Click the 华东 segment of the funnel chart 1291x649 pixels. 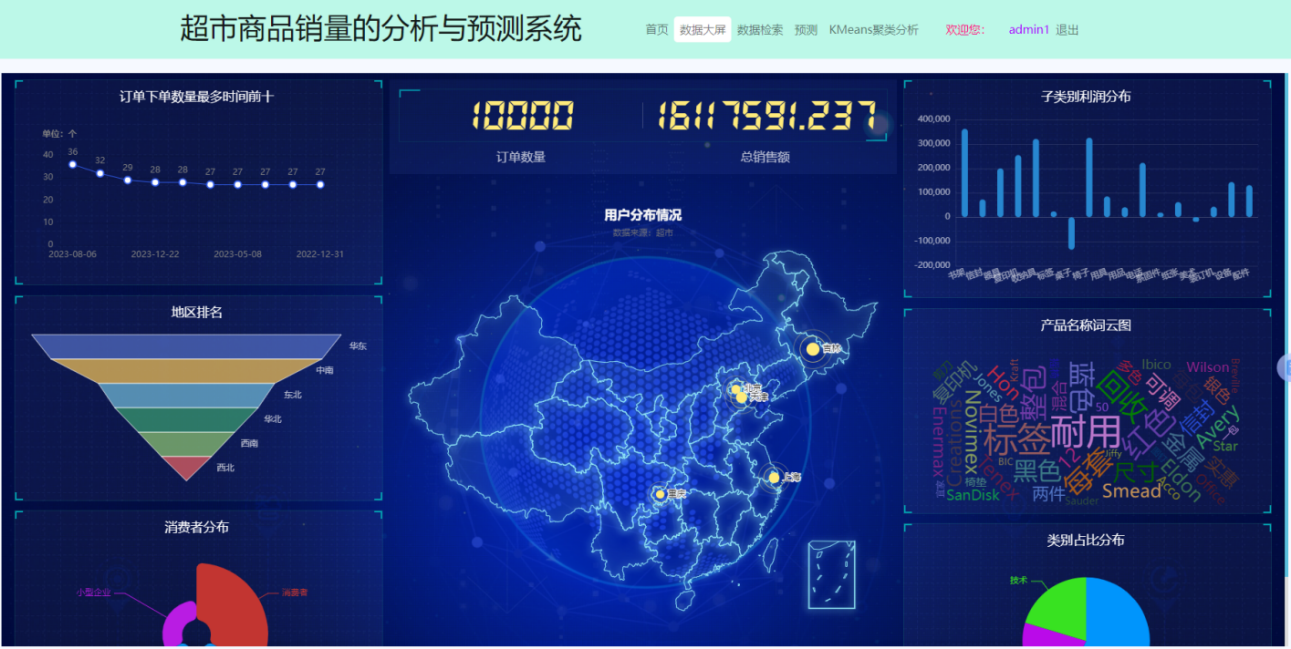[x=185, y=347]
